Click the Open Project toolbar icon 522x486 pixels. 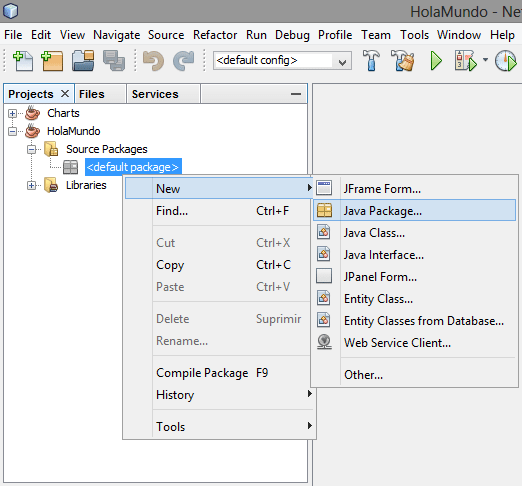tap(83, 61)
